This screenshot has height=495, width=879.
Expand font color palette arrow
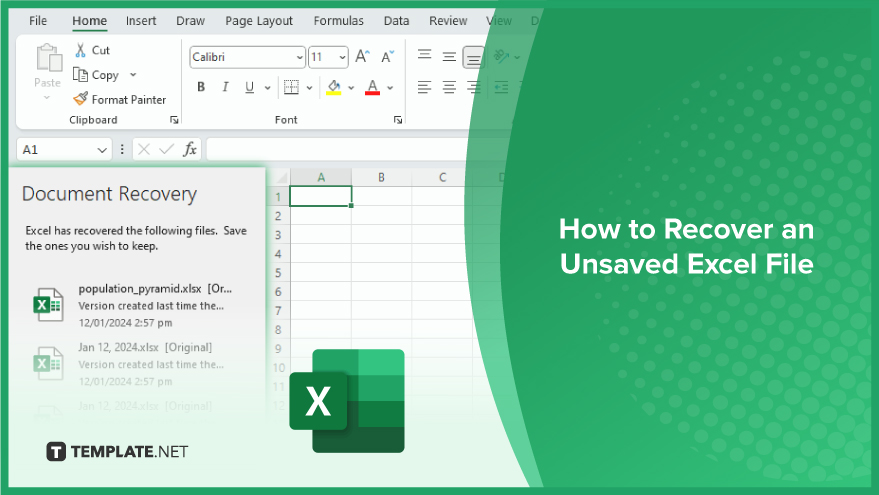390,87
